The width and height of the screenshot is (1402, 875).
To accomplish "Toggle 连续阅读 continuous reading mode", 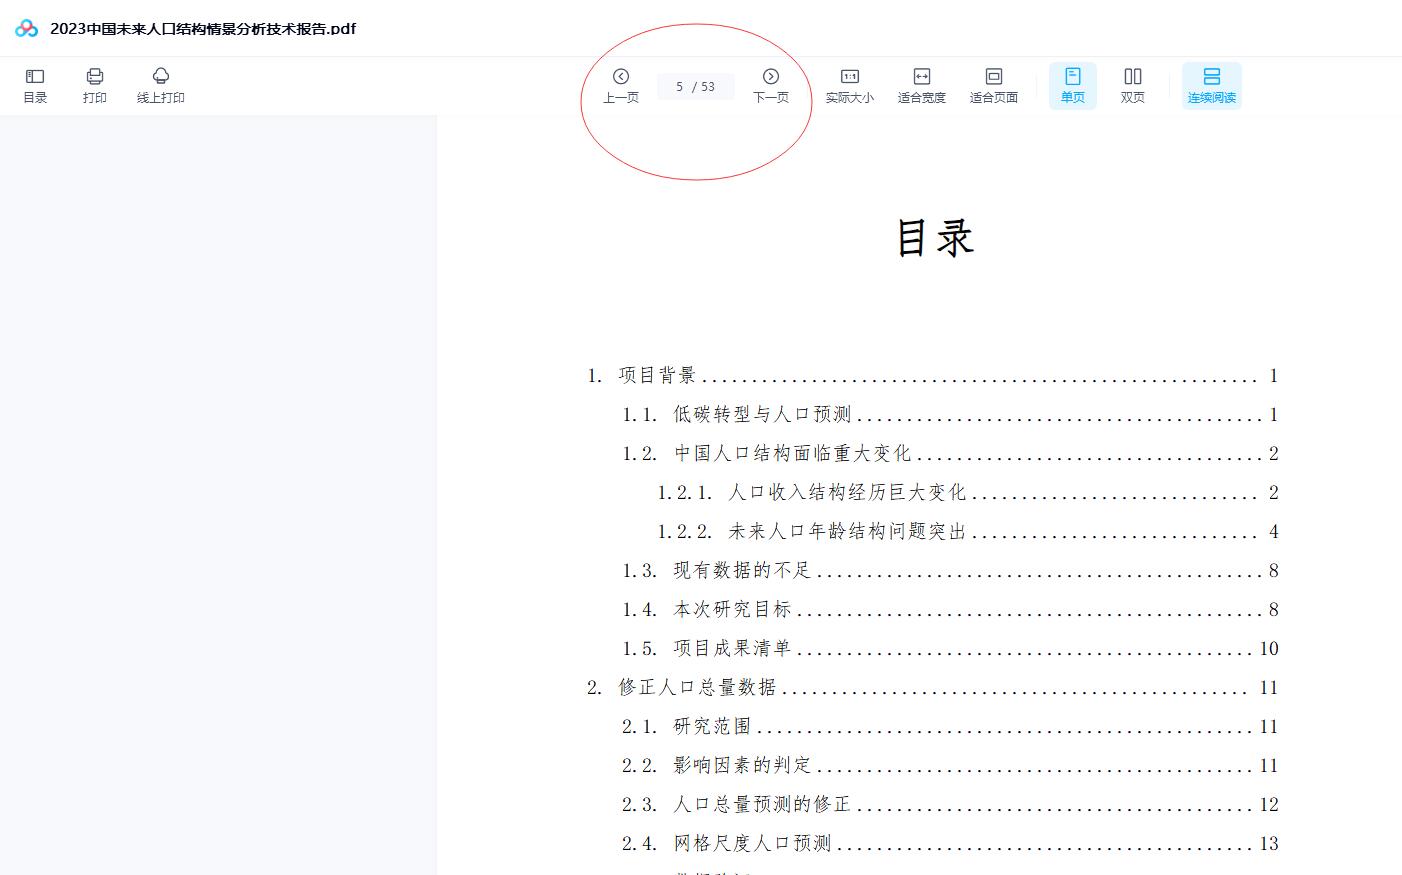I will pos(1211,85).
